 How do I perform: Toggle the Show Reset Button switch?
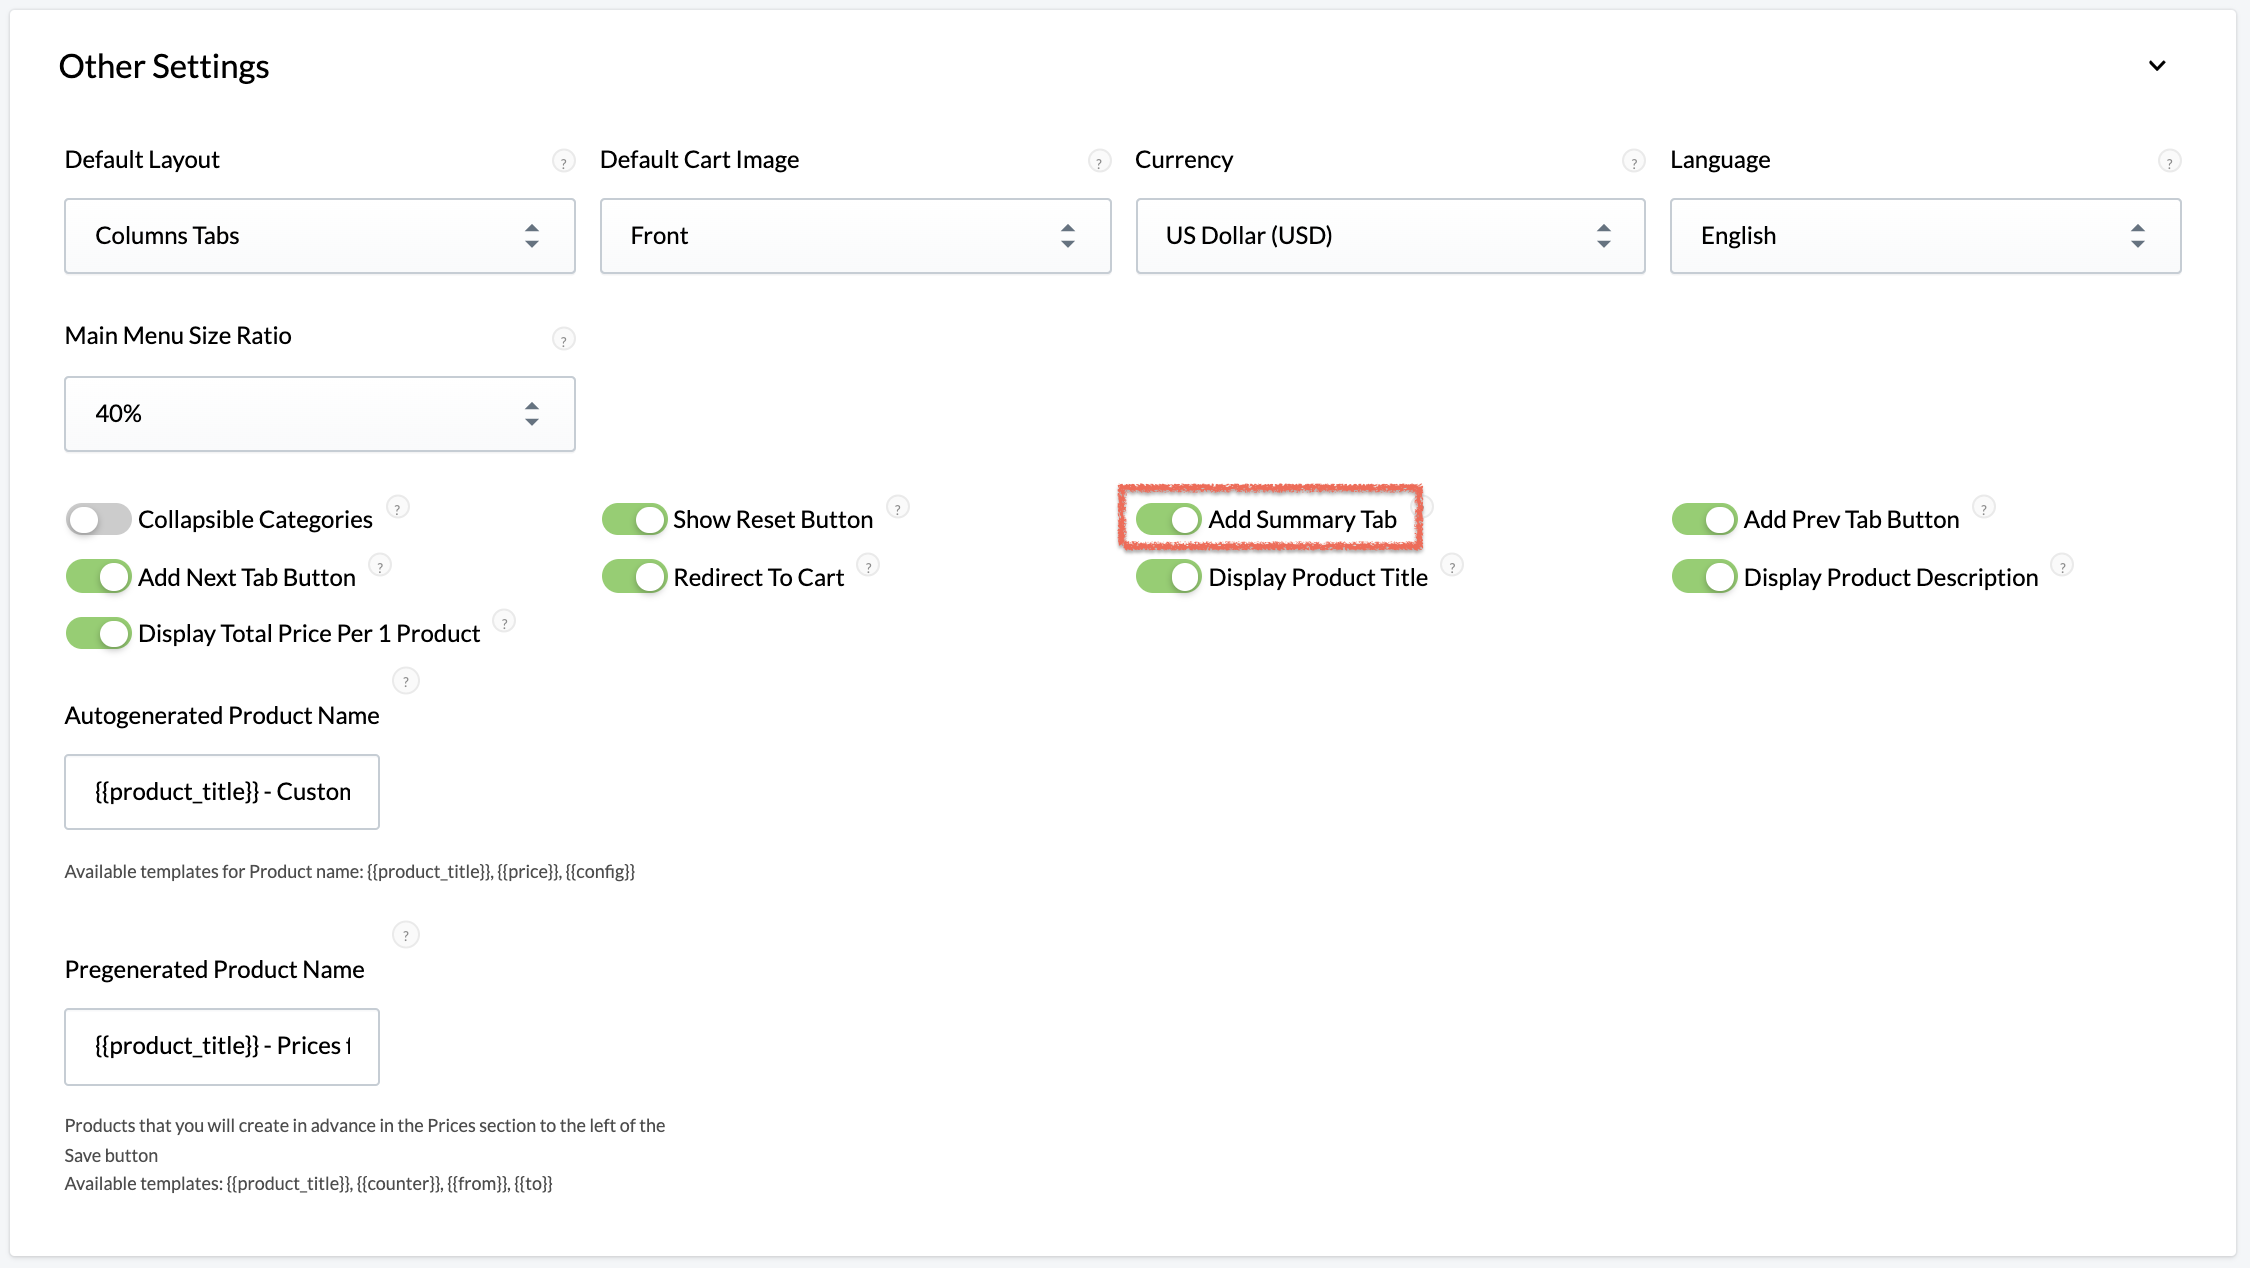[634, 520]
